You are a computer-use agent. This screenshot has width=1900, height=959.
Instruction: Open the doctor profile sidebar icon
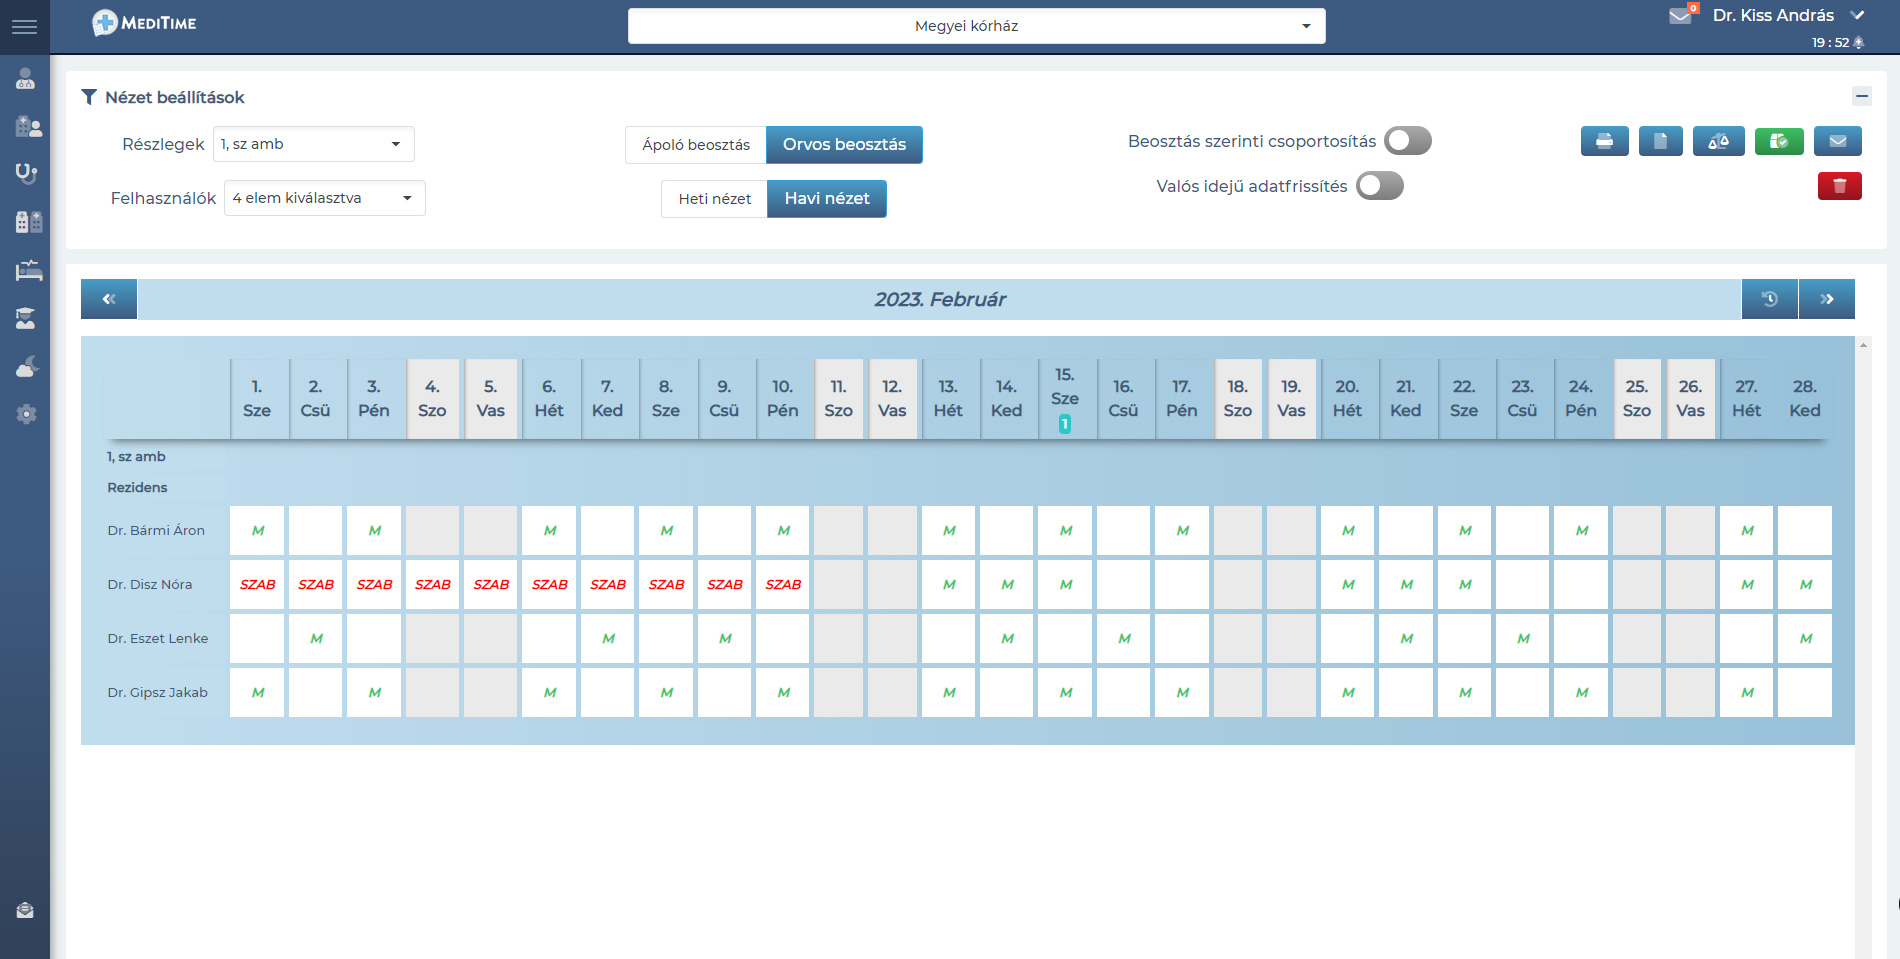(26, 78)
